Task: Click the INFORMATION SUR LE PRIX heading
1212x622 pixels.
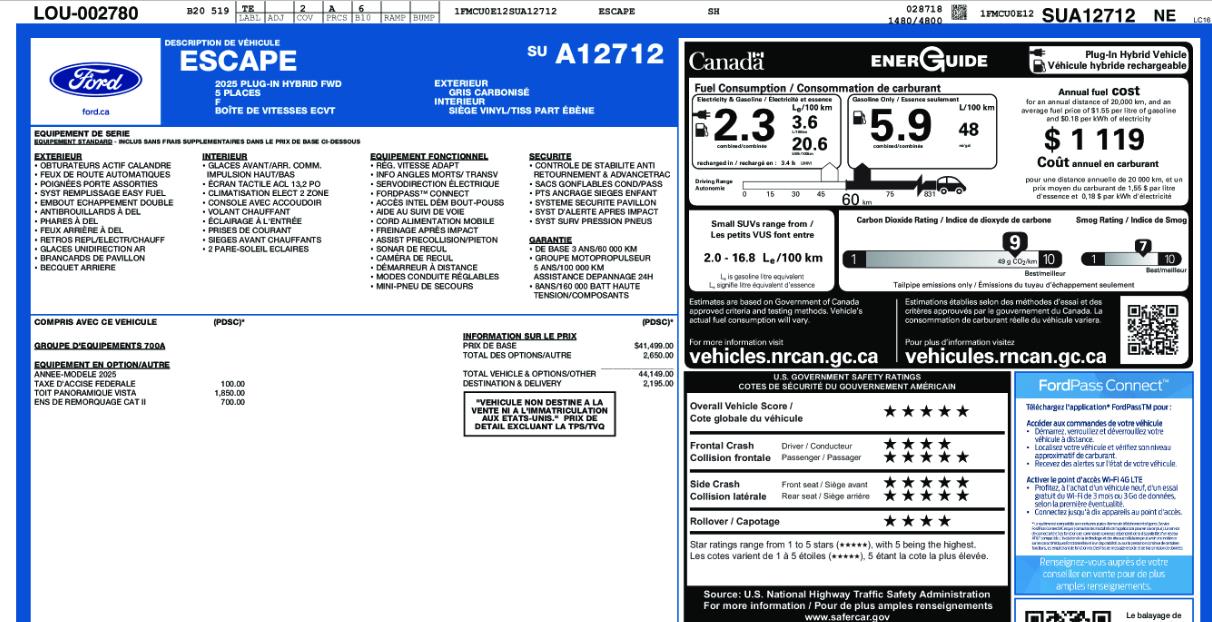Action: (x=519, y=336)
